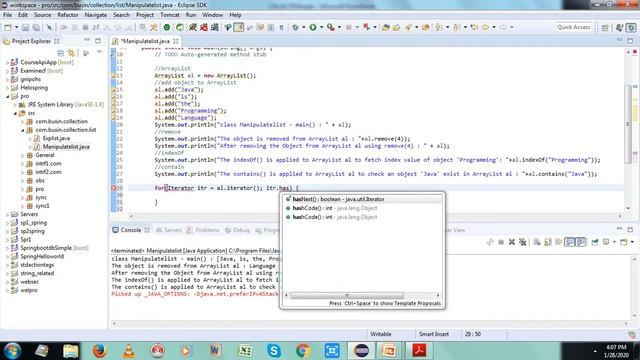The width and height of the screenshot is (640, 360).
Task: Click the New file wizard icon
Action: (x=8, y=27)
